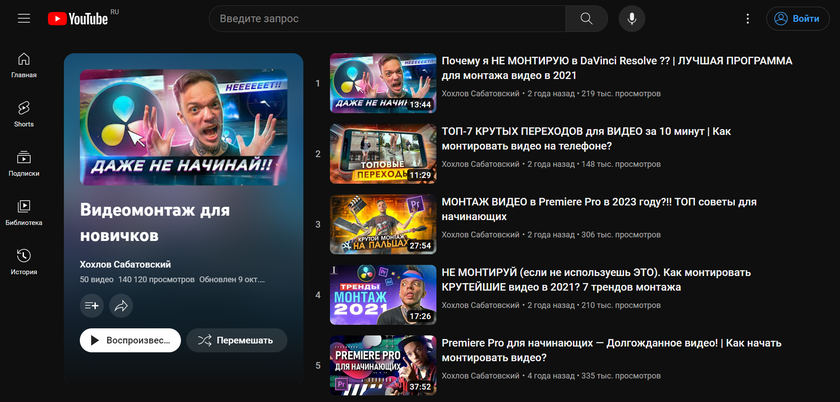
Task: Click channel name under ТОП-7 переходов video
Action: (x=481, y=164)
